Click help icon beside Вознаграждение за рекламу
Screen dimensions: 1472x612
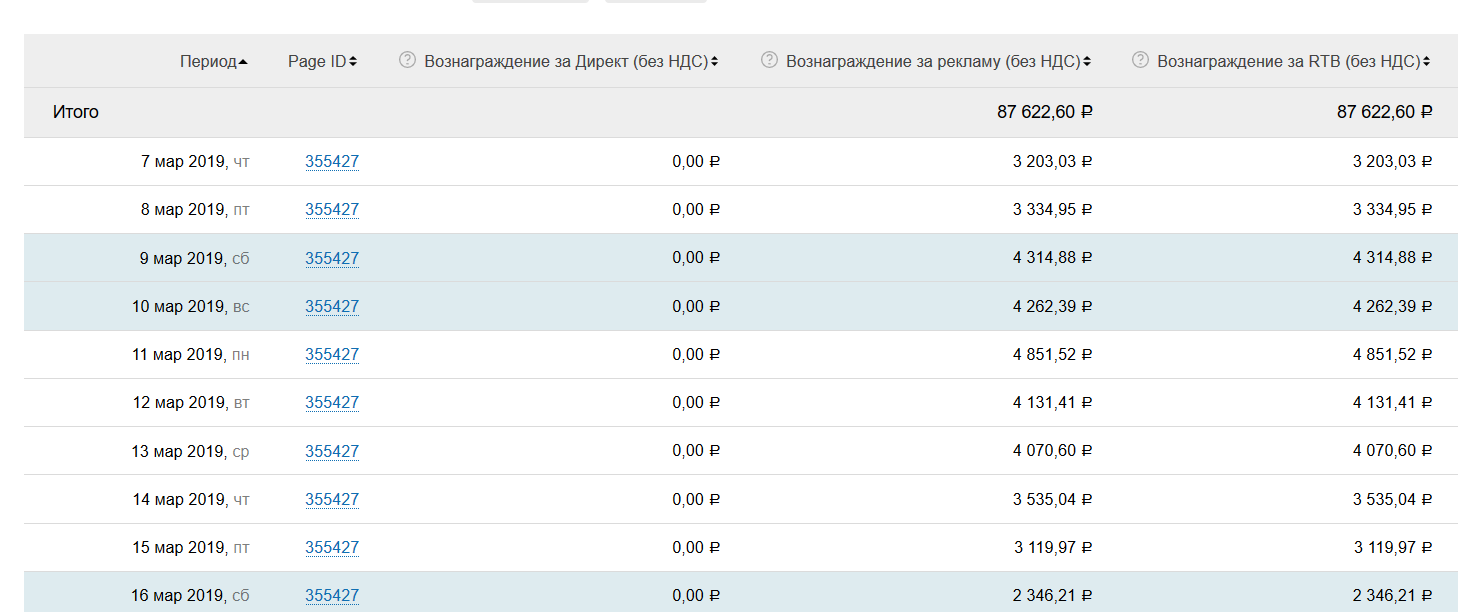point(769,60)
